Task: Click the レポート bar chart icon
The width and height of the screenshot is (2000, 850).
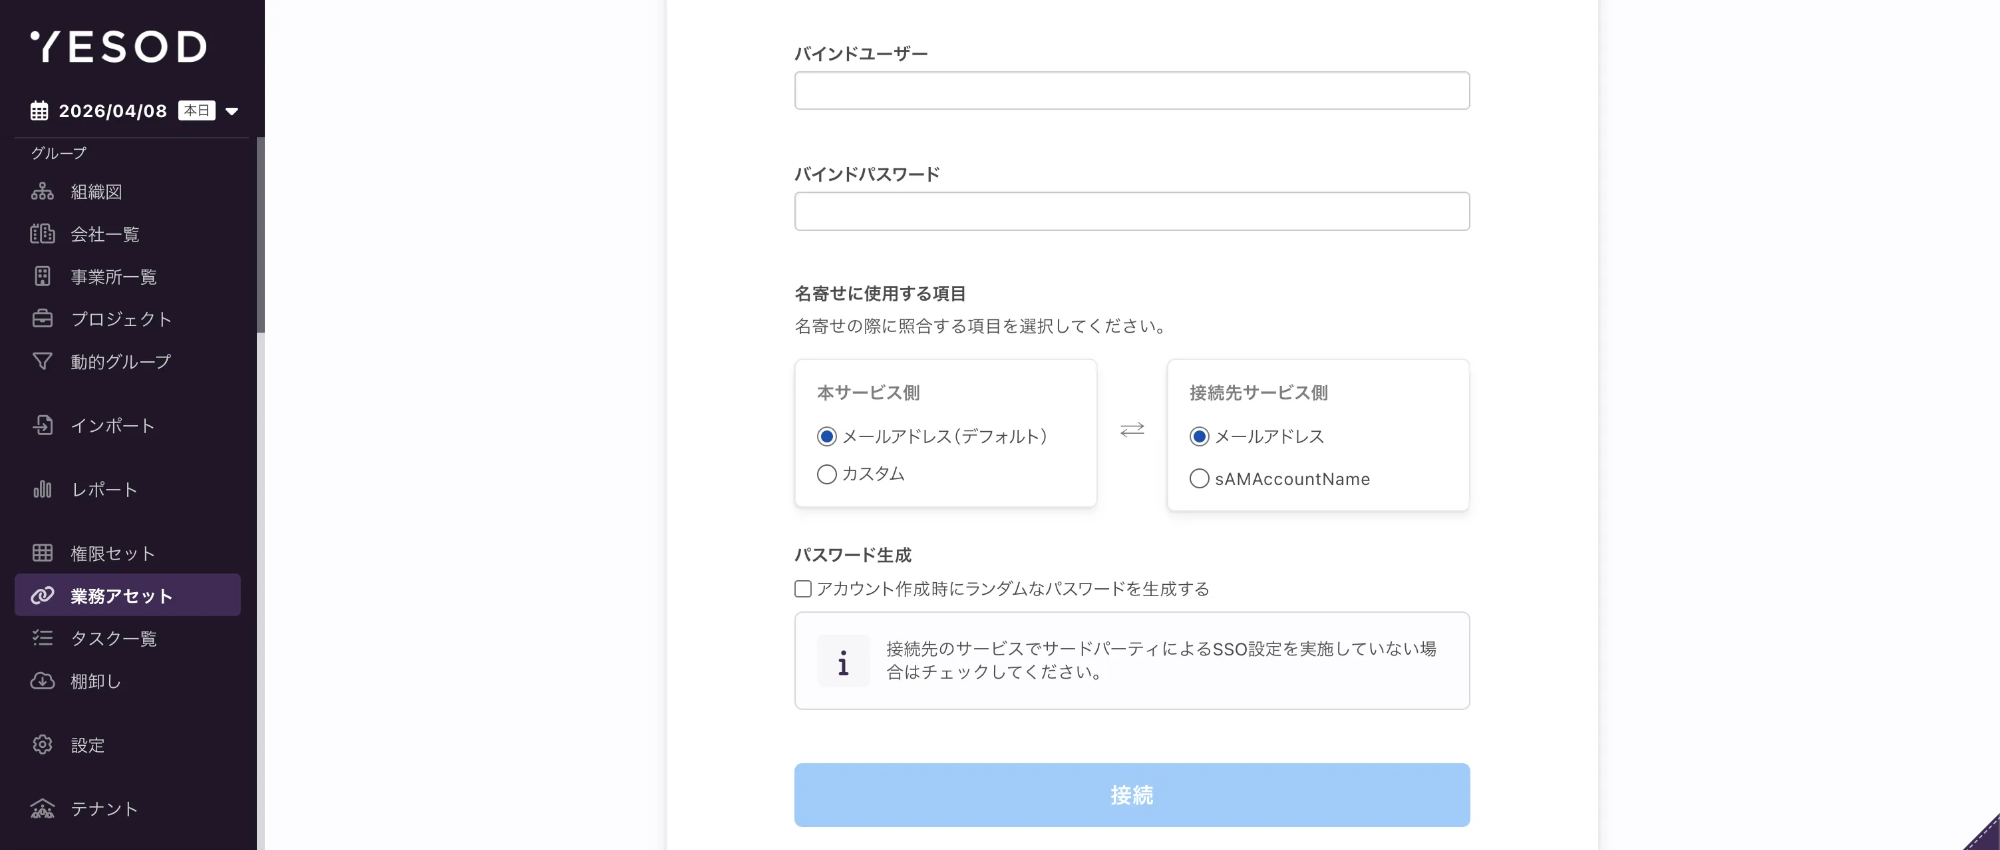Action: pos(42,489)
